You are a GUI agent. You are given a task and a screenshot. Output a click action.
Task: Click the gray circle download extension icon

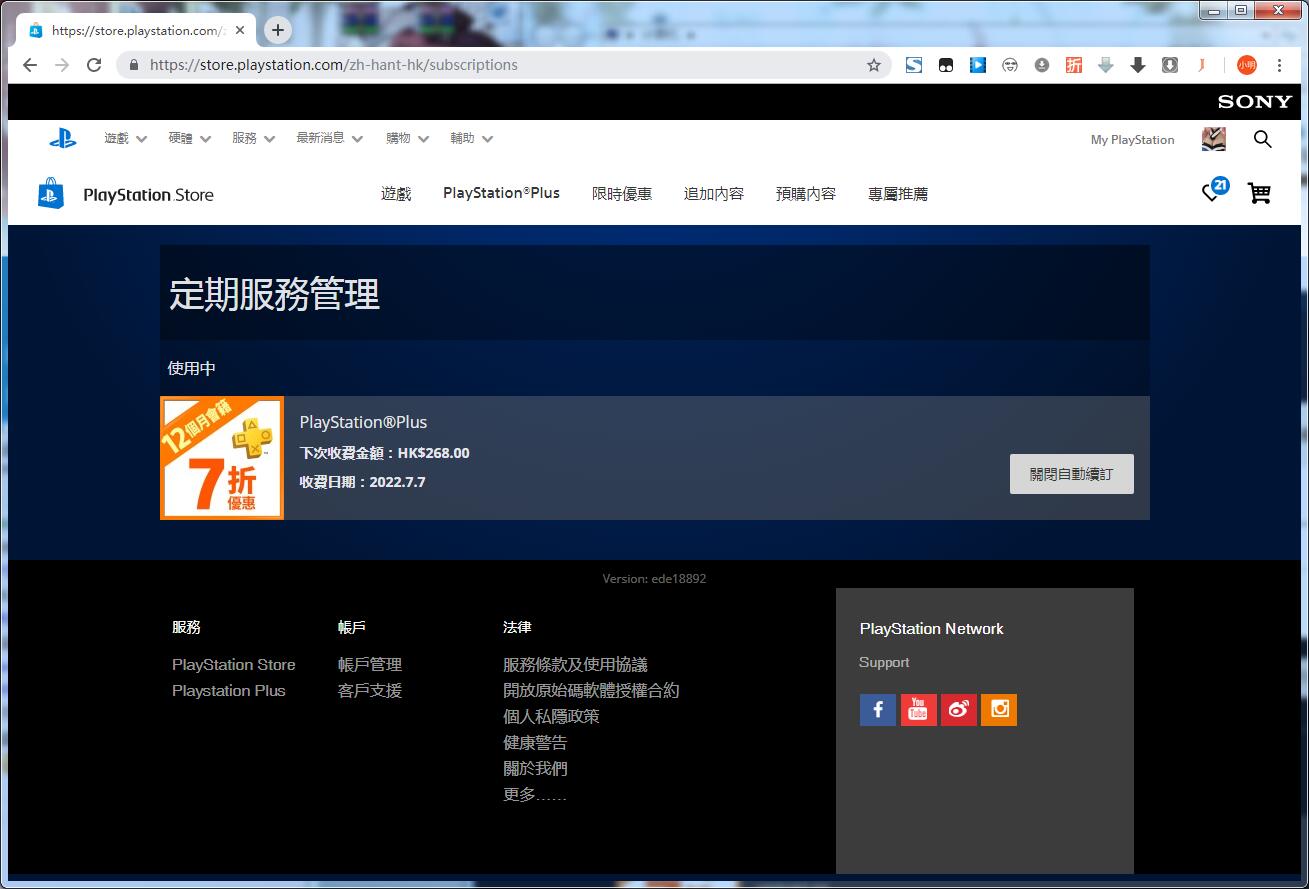coord(1042,65)
